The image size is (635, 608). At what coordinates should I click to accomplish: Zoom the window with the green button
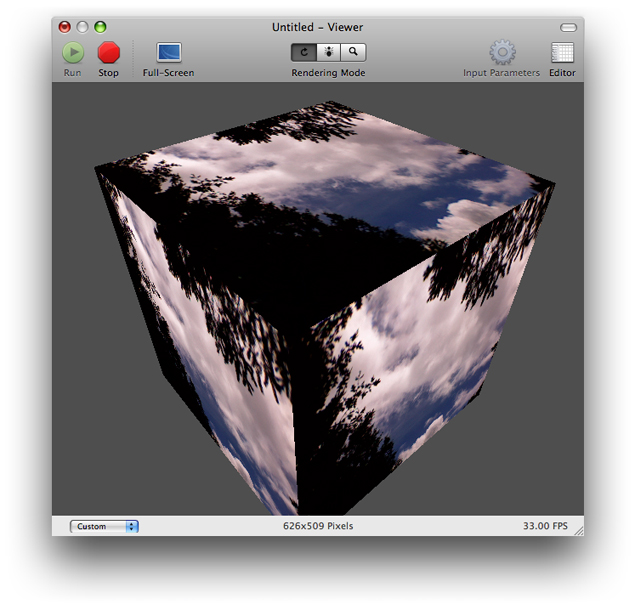coord(100,27)
